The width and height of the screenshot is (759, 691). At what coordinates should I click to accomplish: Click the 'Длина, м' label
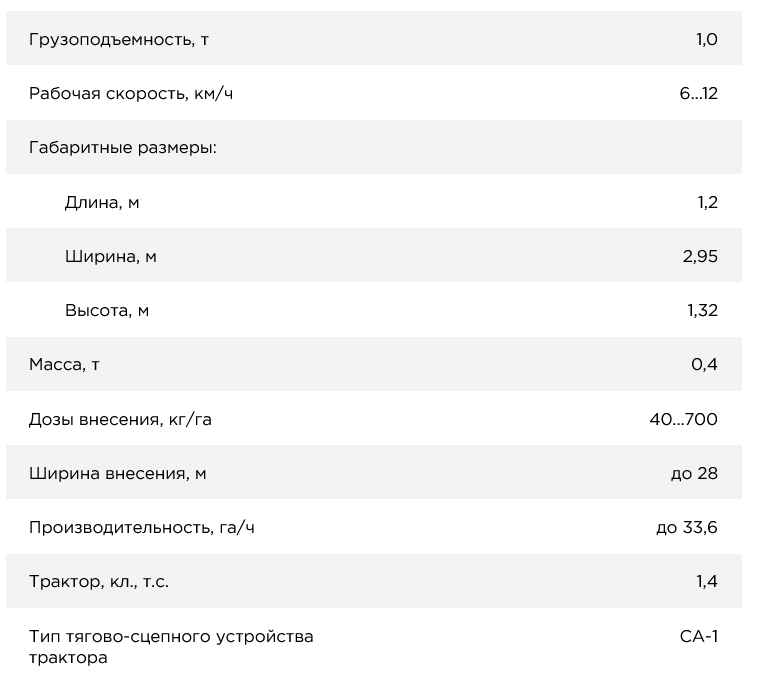pos(102,202)
